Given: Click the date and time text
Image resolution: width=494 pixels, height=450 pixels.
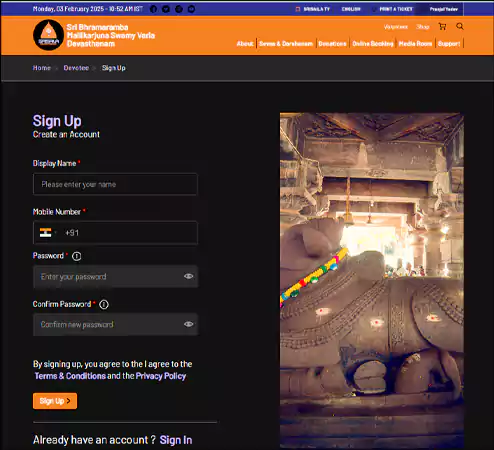Looking at the screenshot, I should click(x=88, y=9).
